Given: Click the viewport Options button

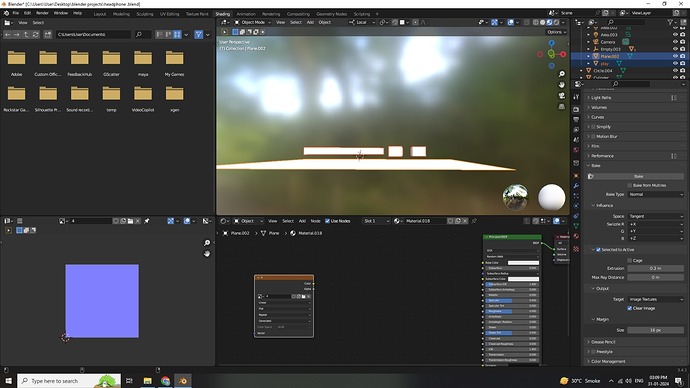Looking at the screenshot, I should click(556, 32).
